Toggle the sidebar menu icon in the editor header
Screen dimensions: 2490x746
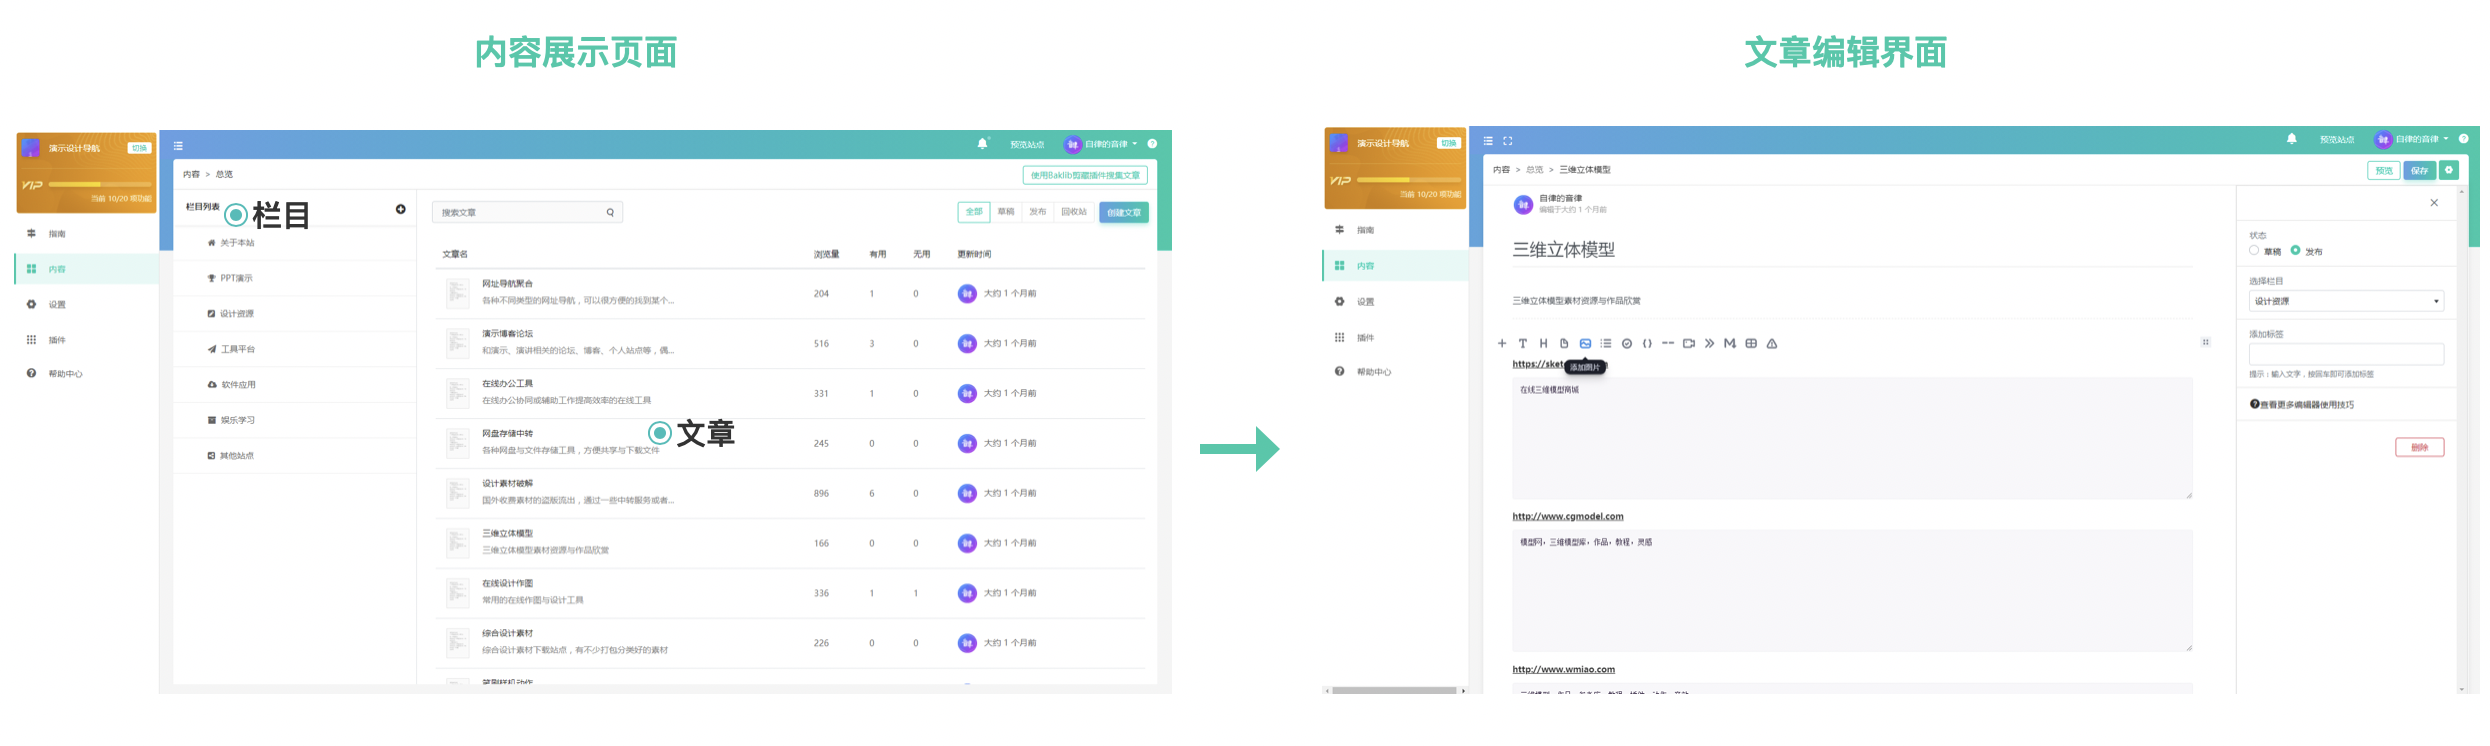coord(1488,141)
